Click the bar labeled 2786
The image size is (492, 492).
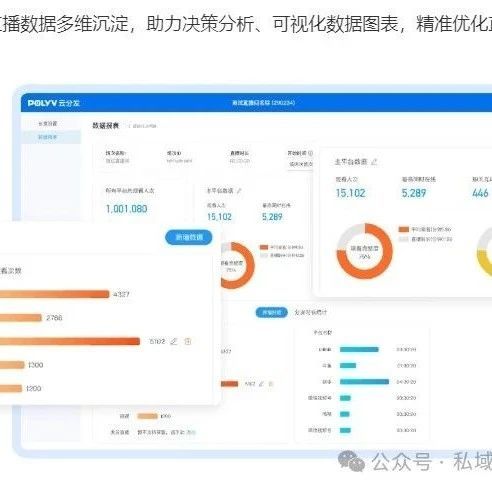[21, 318]
